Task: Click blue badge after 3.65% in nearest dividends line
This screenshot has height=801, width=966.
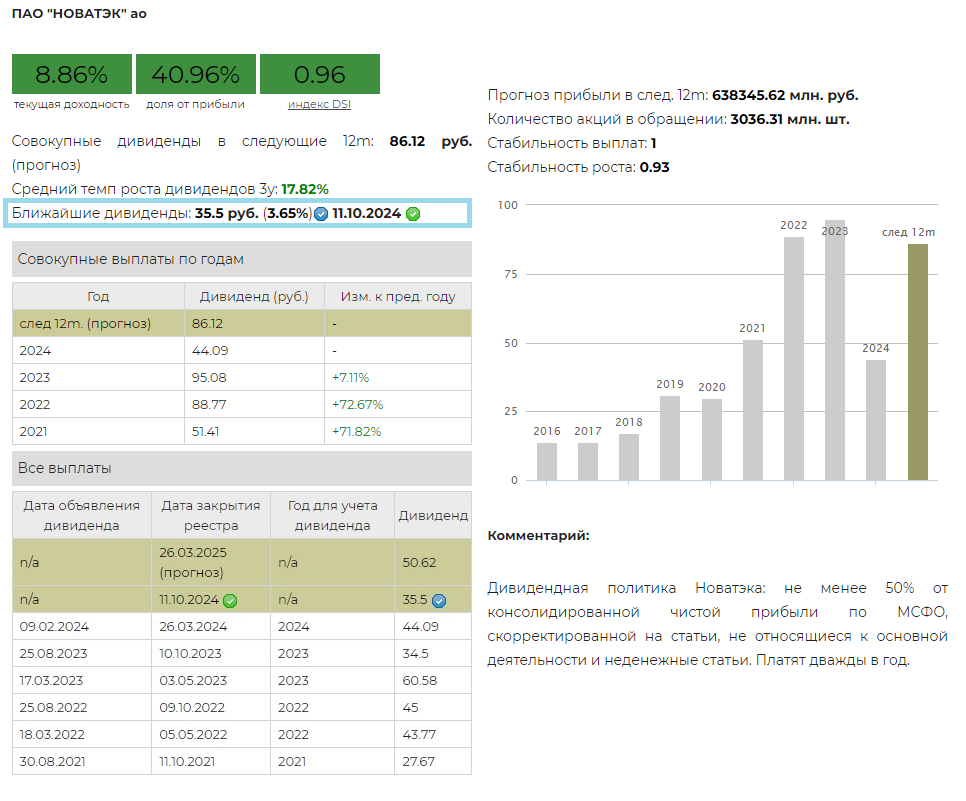Action: click(321, 214)
